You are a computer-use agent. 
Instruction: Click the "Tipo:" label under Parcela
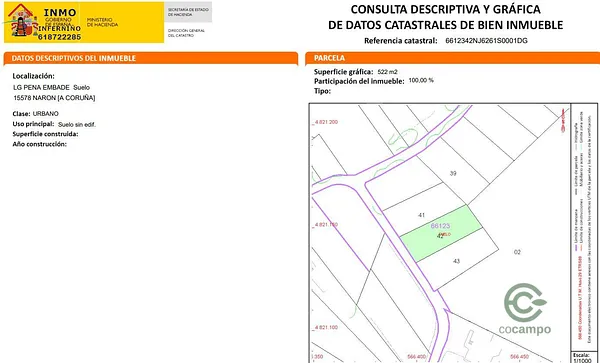pyautogui.click(x=322, y=91)
